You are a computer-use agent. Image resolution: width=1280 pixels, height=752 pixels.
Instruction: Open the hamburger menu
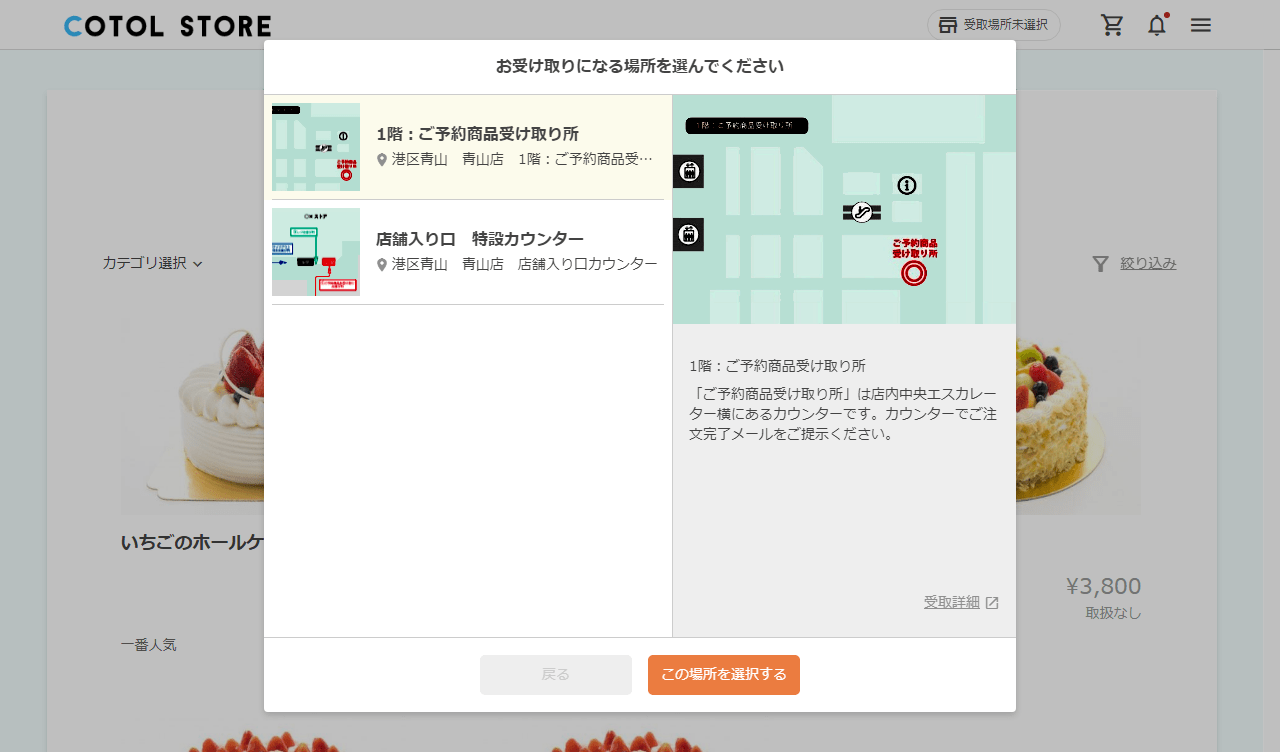[x=1201, y=25]
